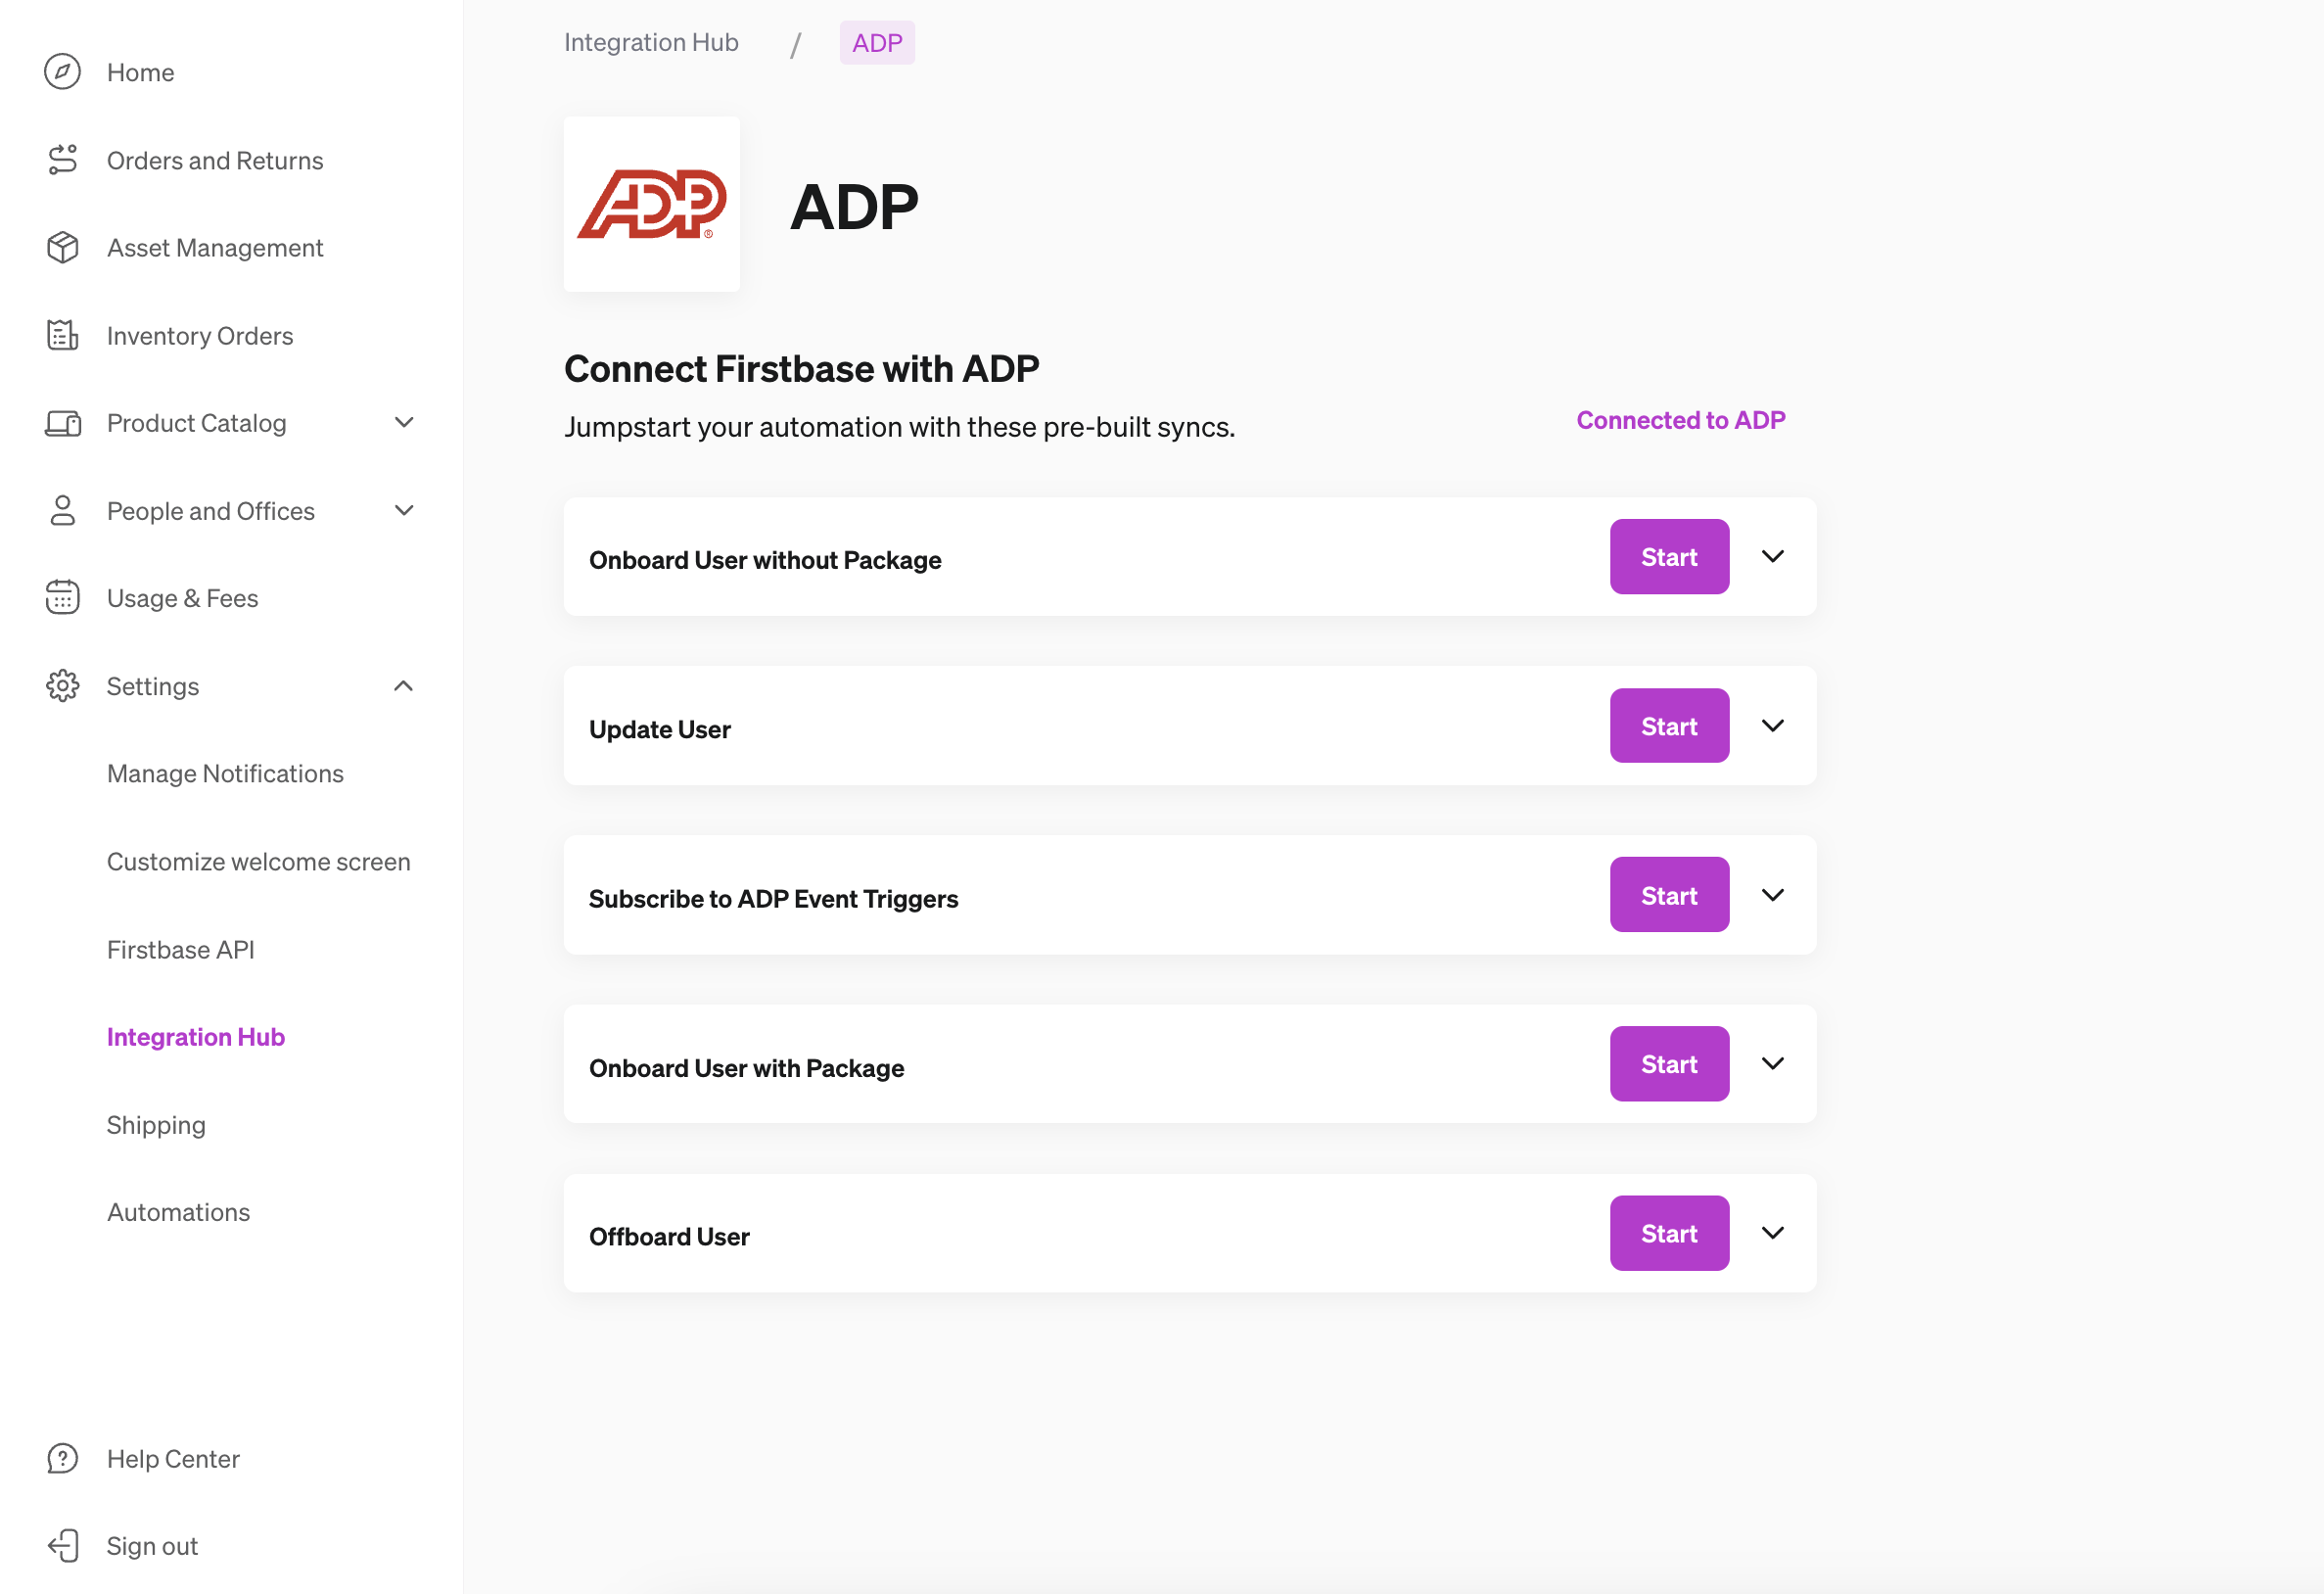Viewport: 2324px width, 1594px height.
Task: Click the Connected to ADP link
Action: pos(1680,420)
